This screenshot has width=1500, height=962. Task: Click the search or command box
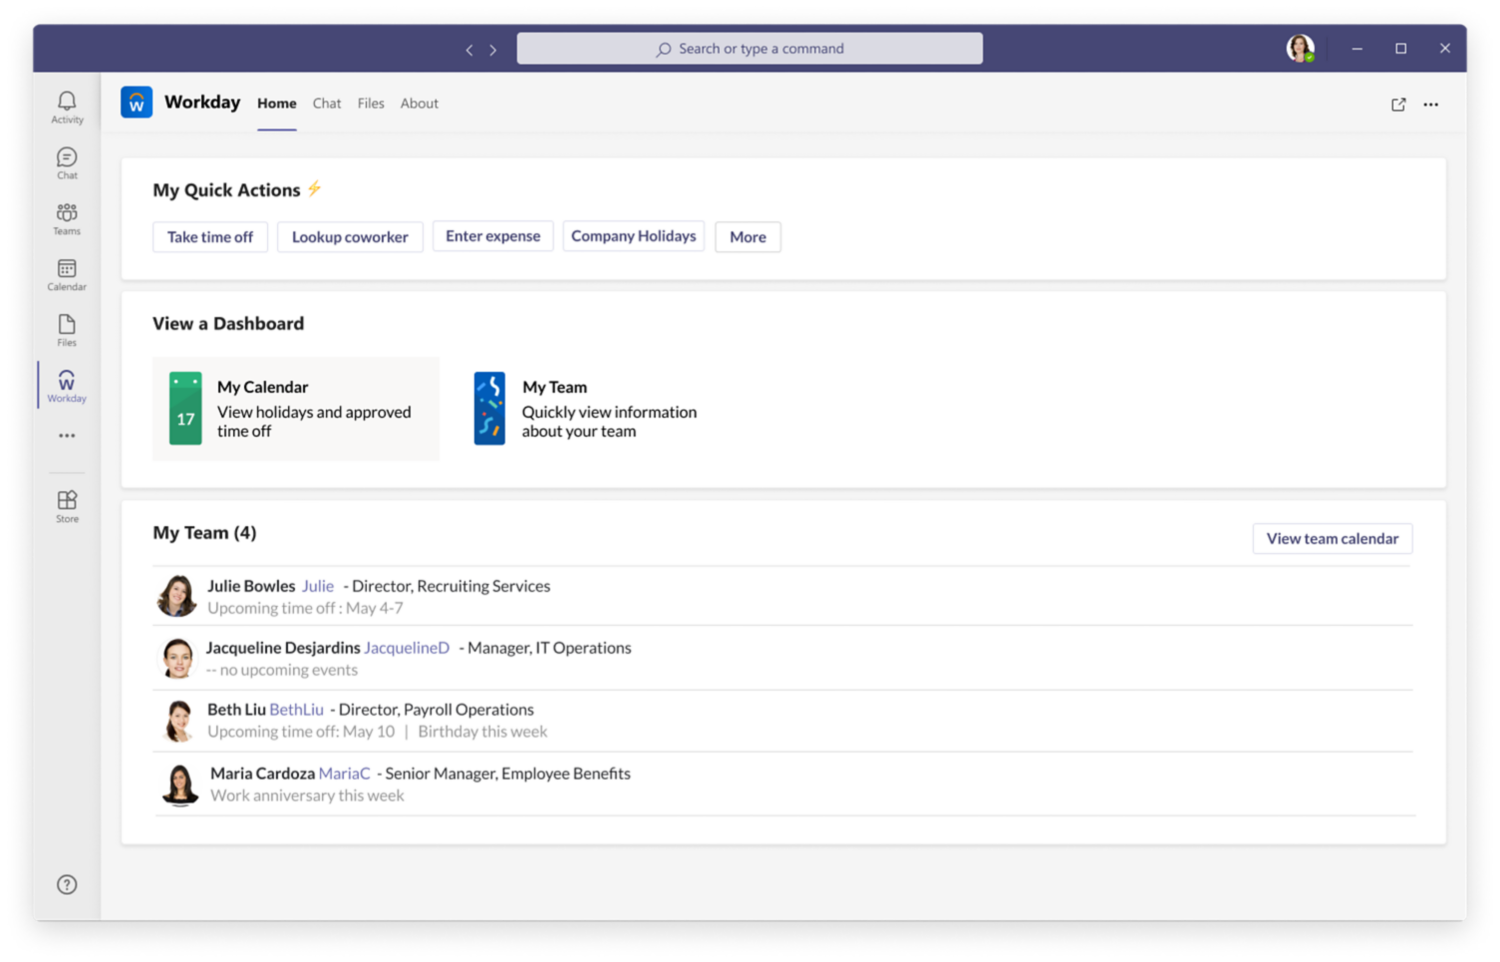pyautogui.click(x=749, y=48)
